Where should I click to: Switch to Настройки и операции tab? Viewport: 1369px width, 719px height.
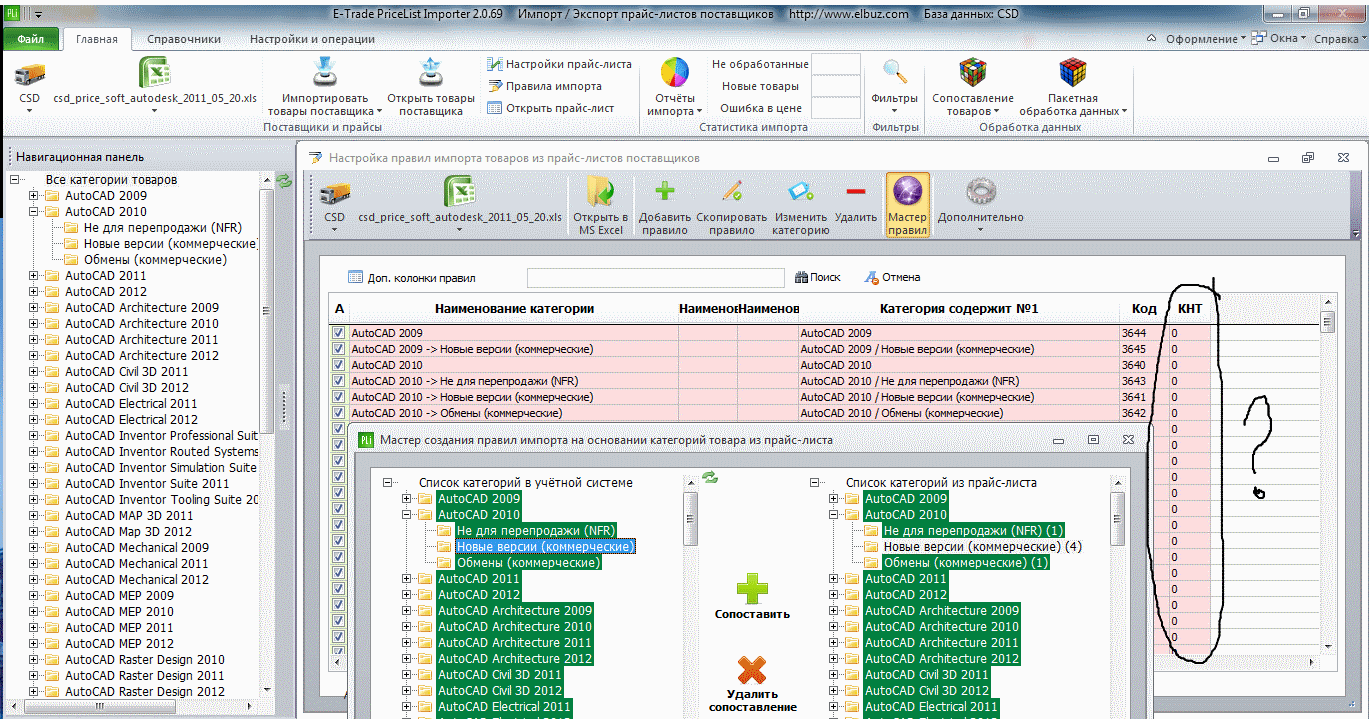tap(312, 39)
